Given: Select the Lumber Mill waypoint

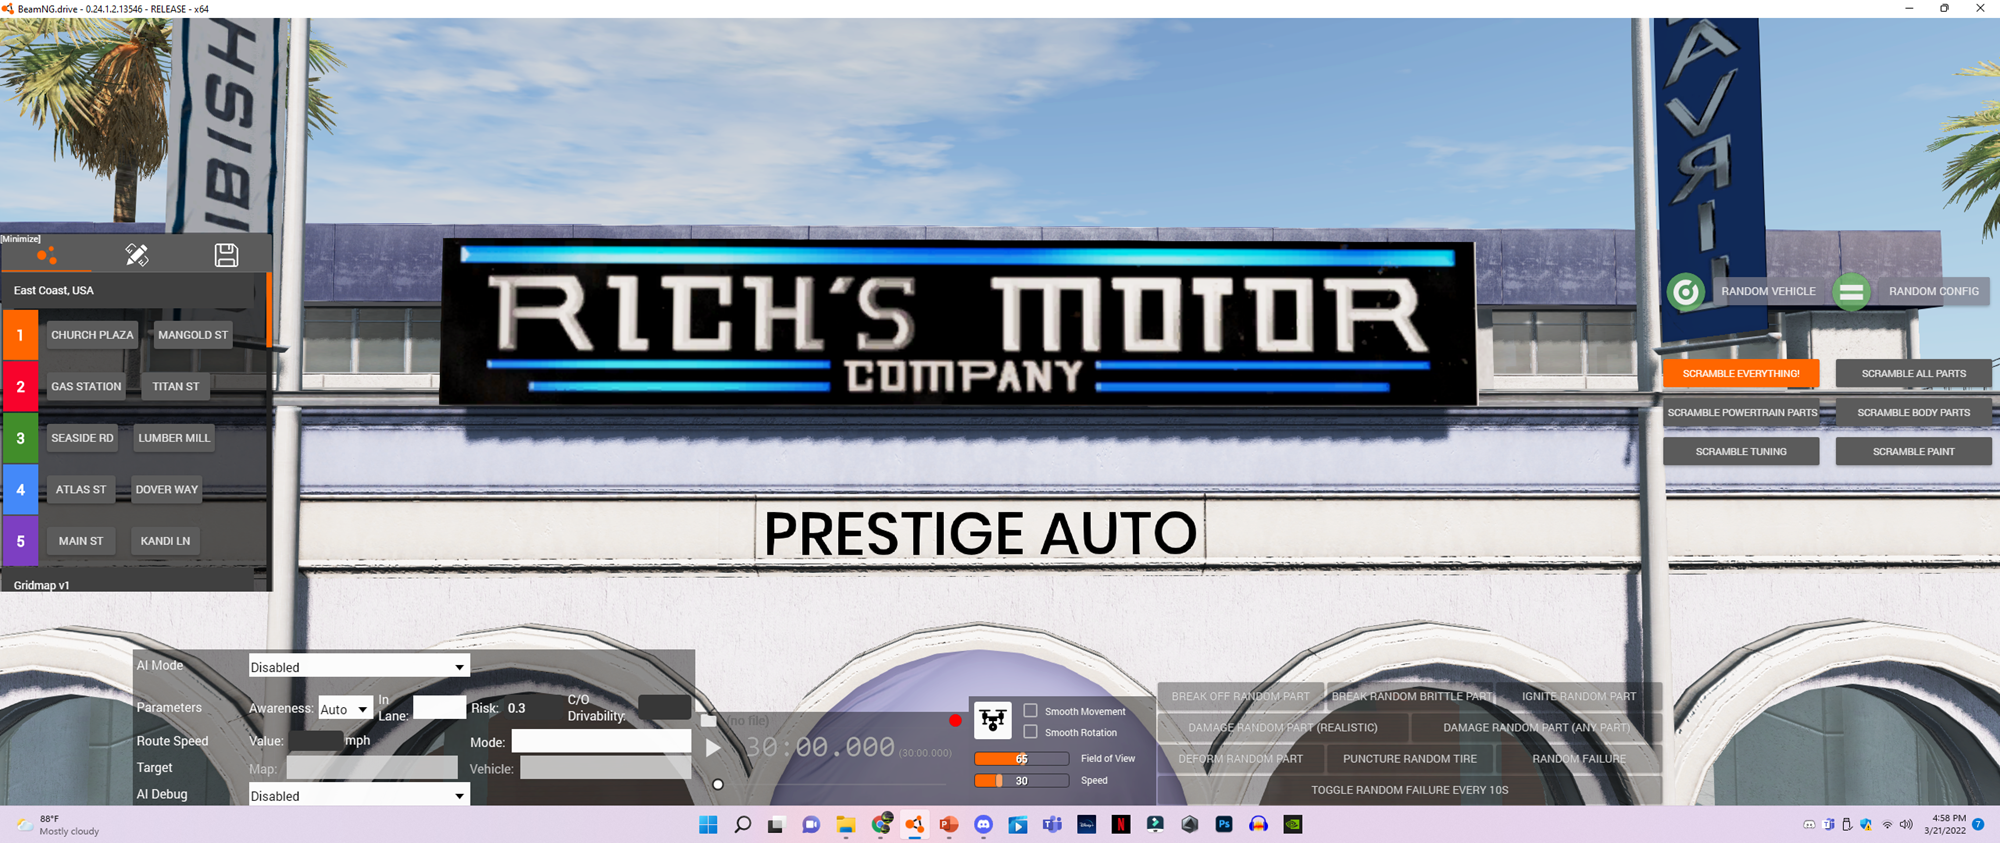Looking at the screenshot, I should (x=174, y=438).
